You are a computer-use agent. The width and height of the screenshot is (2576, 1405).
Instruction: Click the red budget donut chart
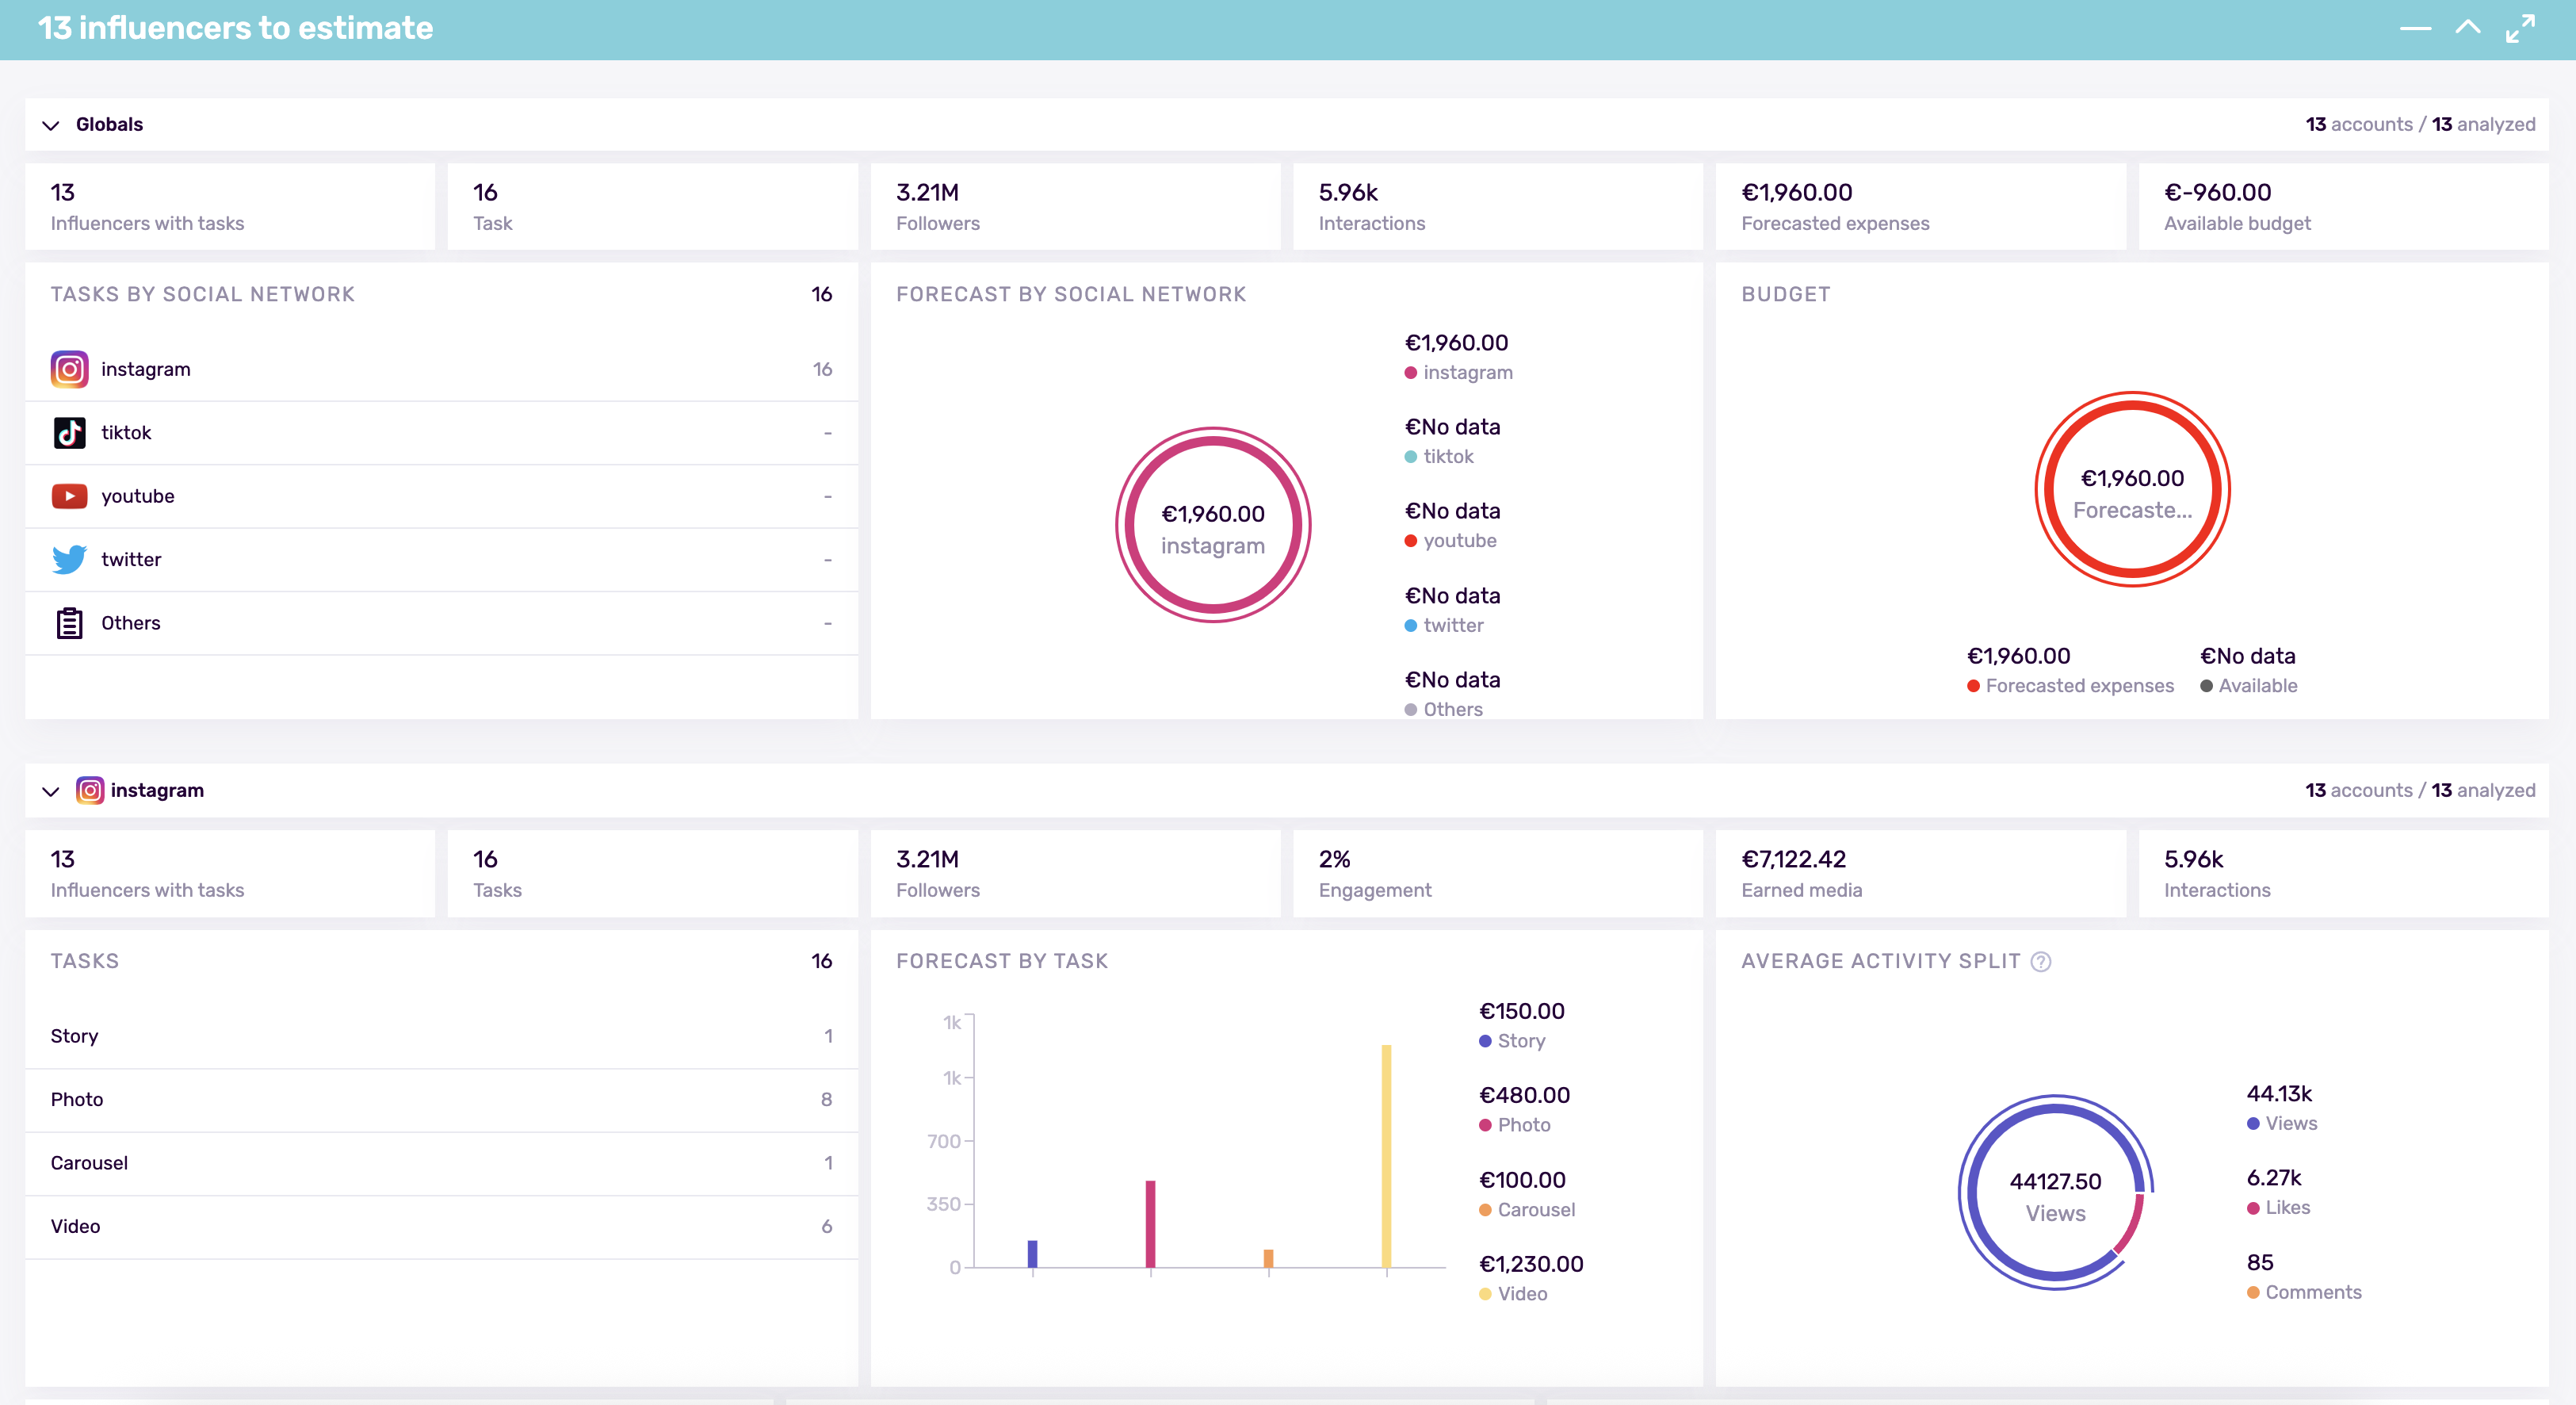tap(2131, 407)
